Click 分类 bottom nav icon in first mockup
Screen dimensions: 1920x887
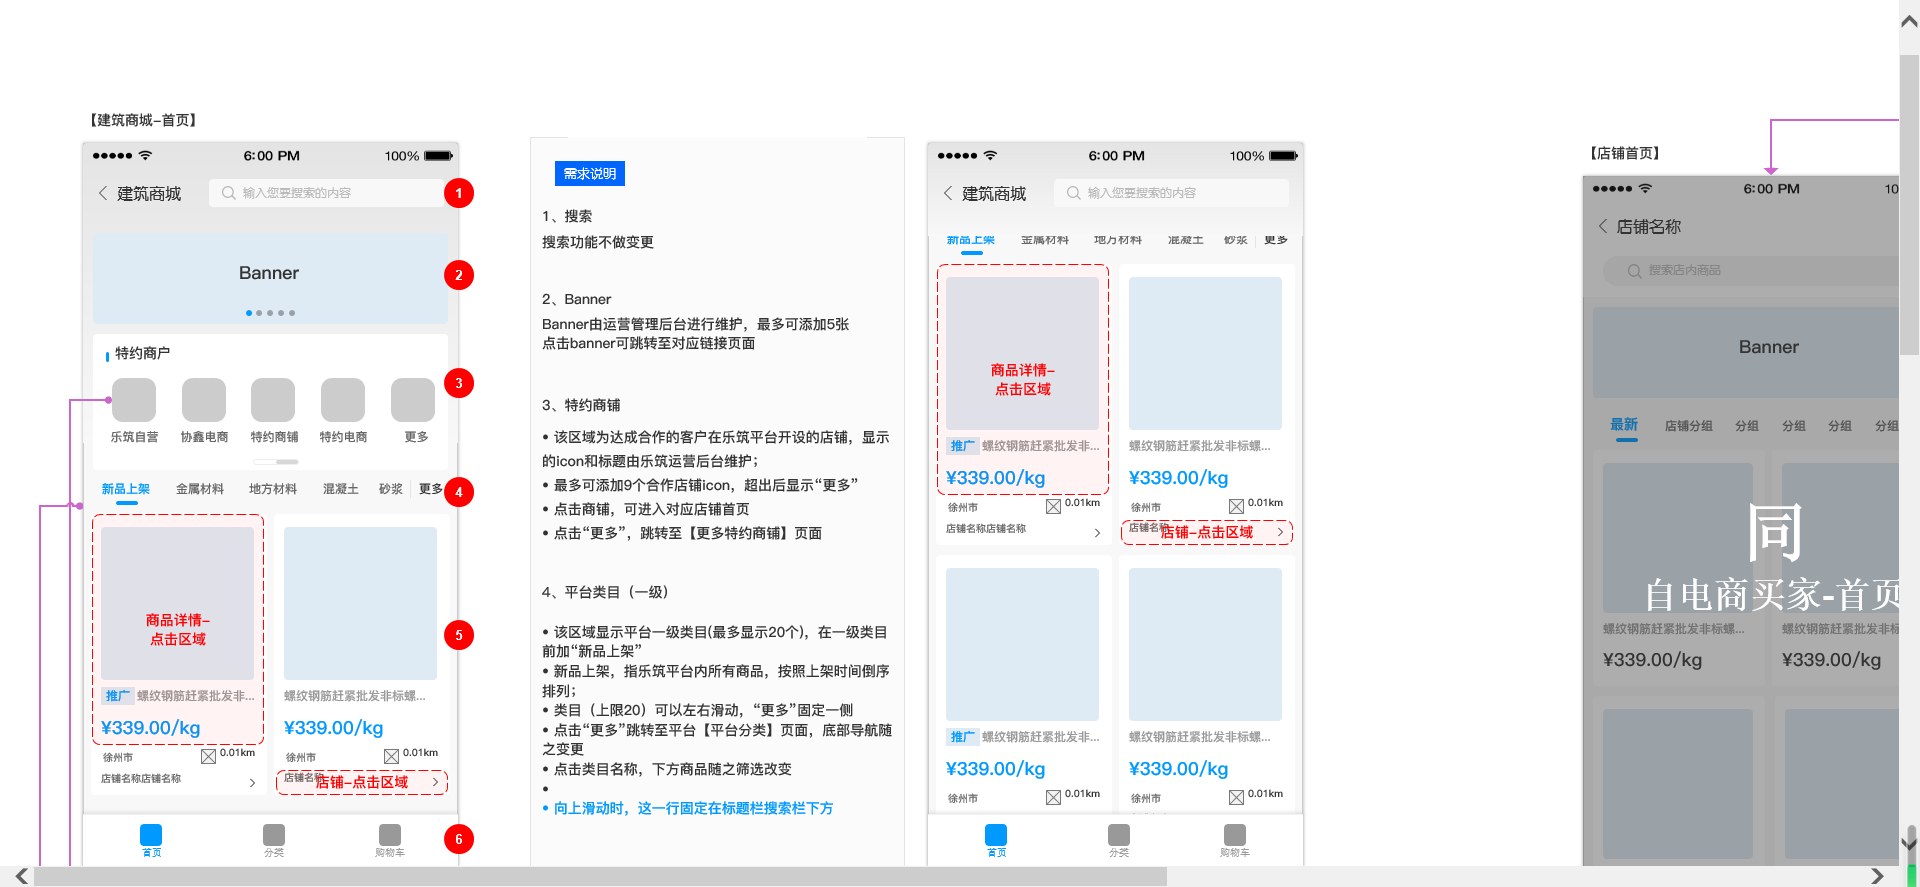(274, 834)
